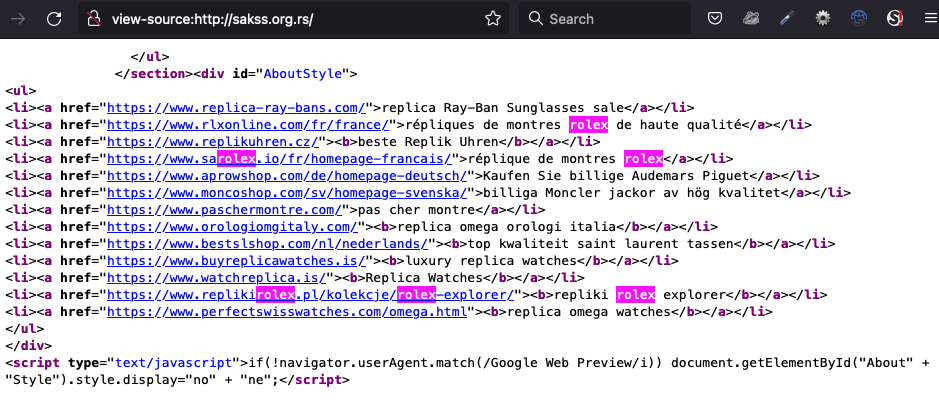Follow the replikuhren.cz link
This screenshot has width=939, height=402.
pos(213,142)
